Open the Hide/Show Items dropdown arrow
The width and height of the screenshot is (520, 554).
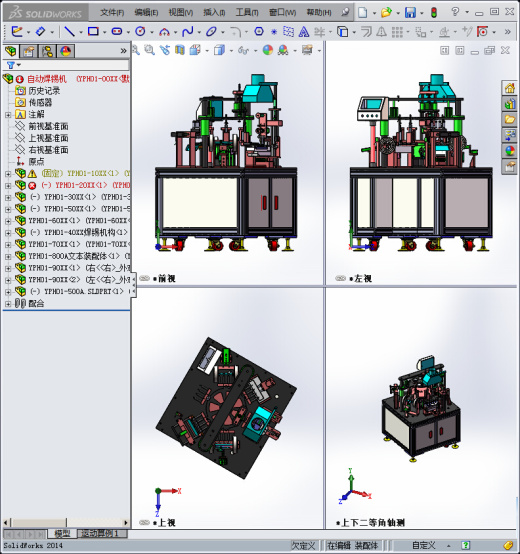(x=255, y=51)
